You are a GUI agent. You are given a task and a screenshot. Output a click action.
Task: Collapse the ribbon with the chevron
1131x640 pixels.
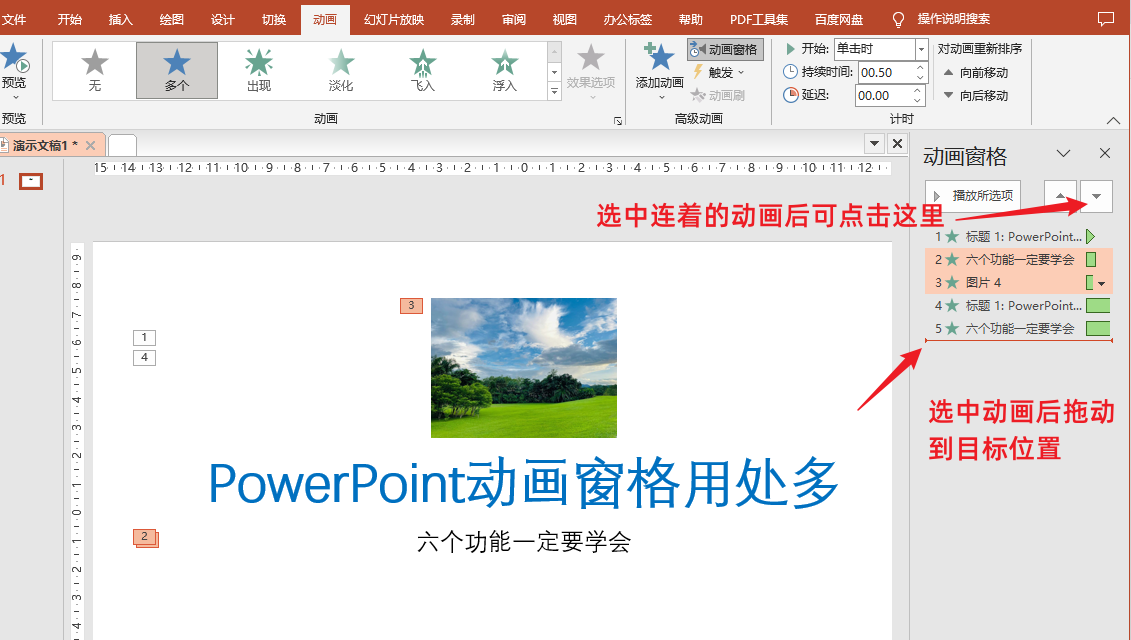coord(1114,120)
